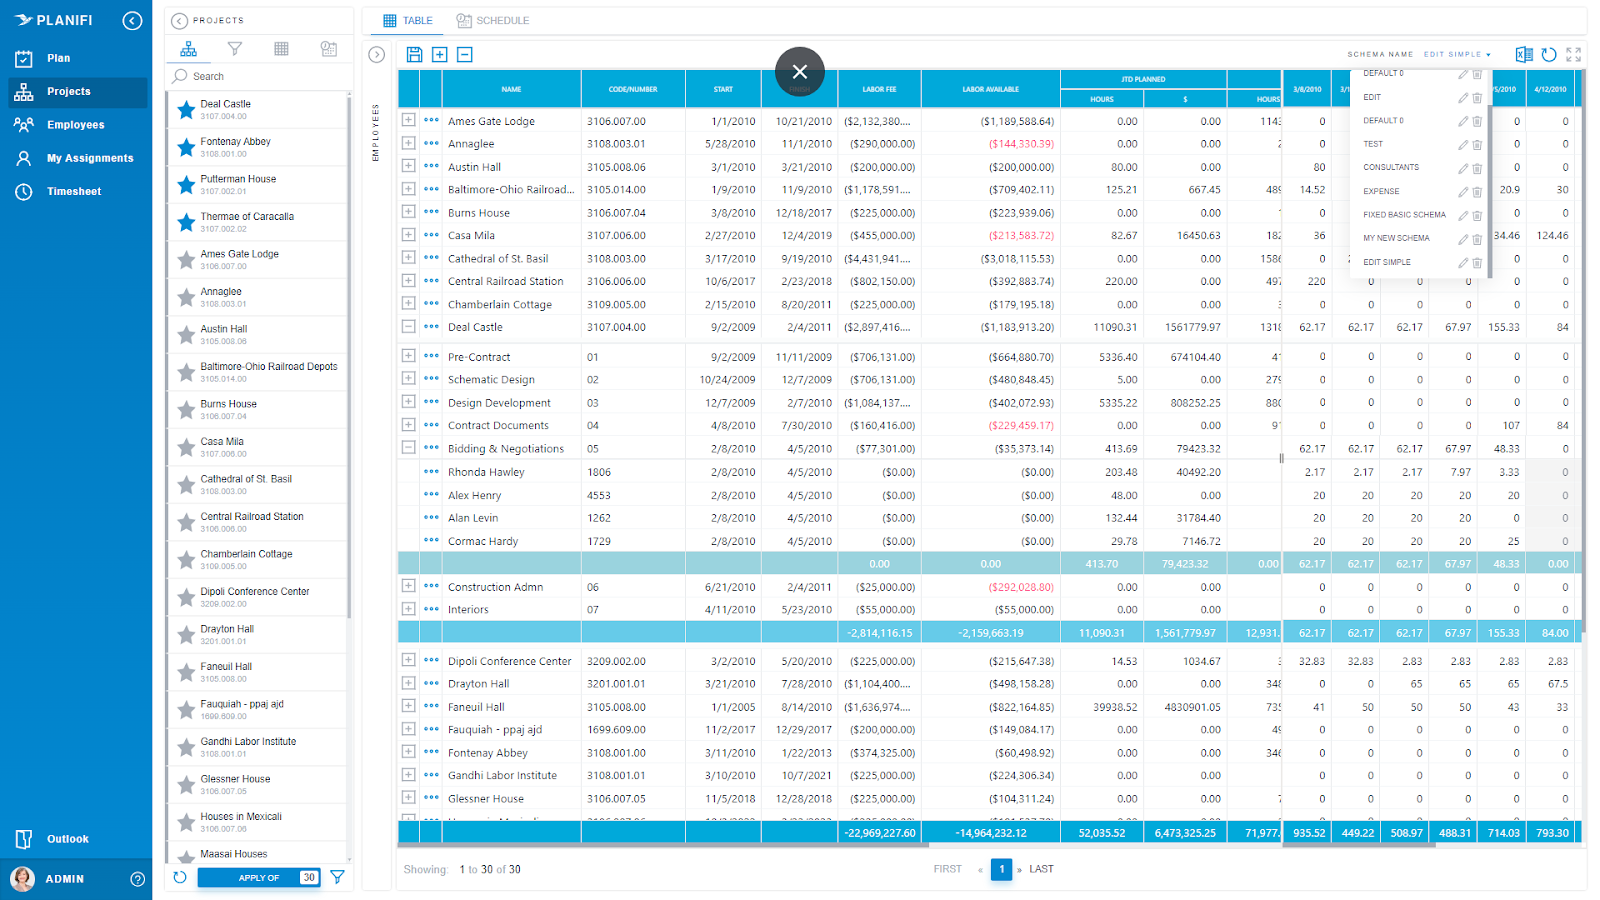
Task: Toggle the favorite star for Fontenay Abbey
Action: pos(186,147)
